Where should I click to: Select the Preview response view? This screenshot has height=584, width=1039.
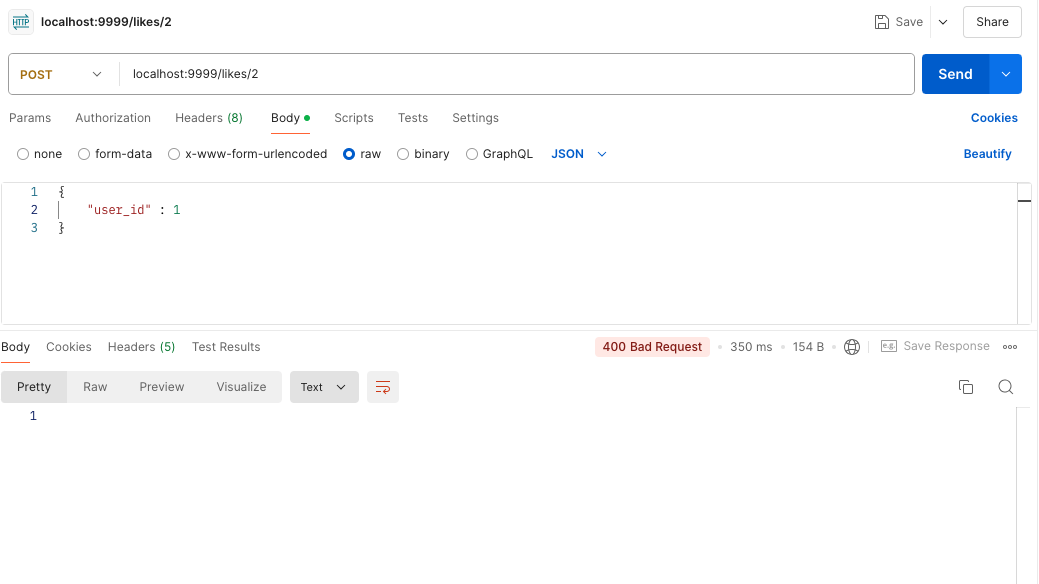162,387
